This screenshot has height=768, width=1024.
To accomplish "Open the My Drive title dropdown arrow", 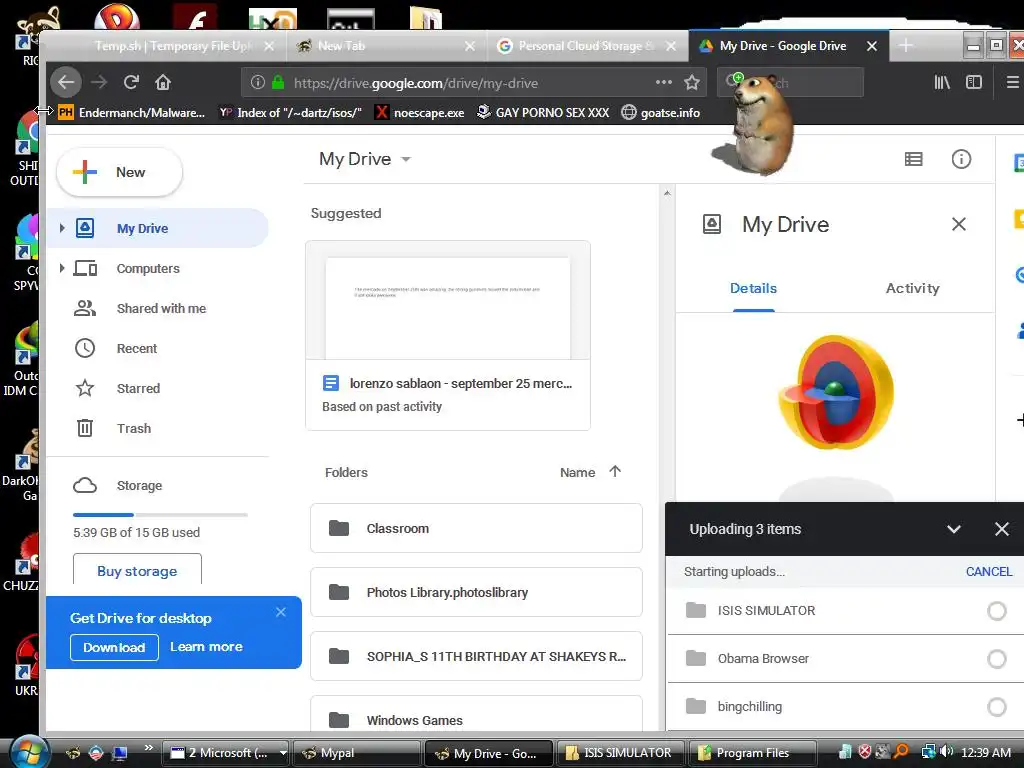I will click(406, 159).
